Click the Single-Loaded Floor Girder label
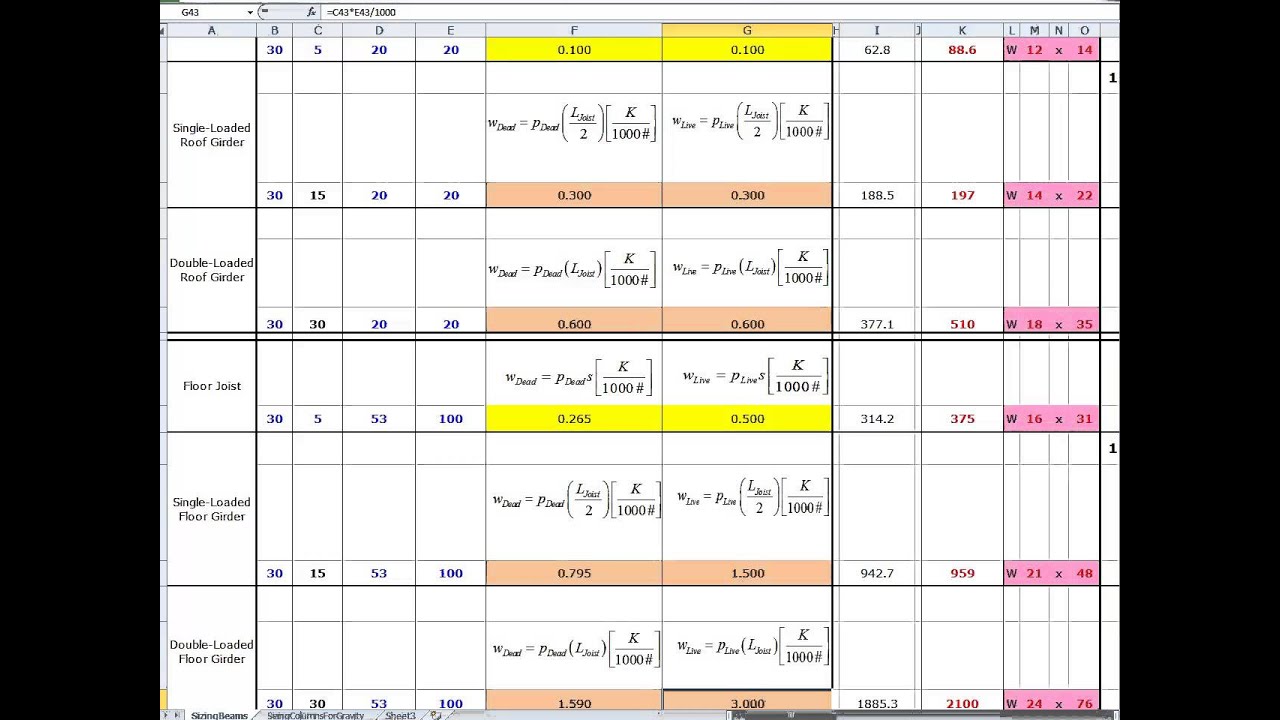The height and width of the screenshot is (720, 1280). coord(212,509)
